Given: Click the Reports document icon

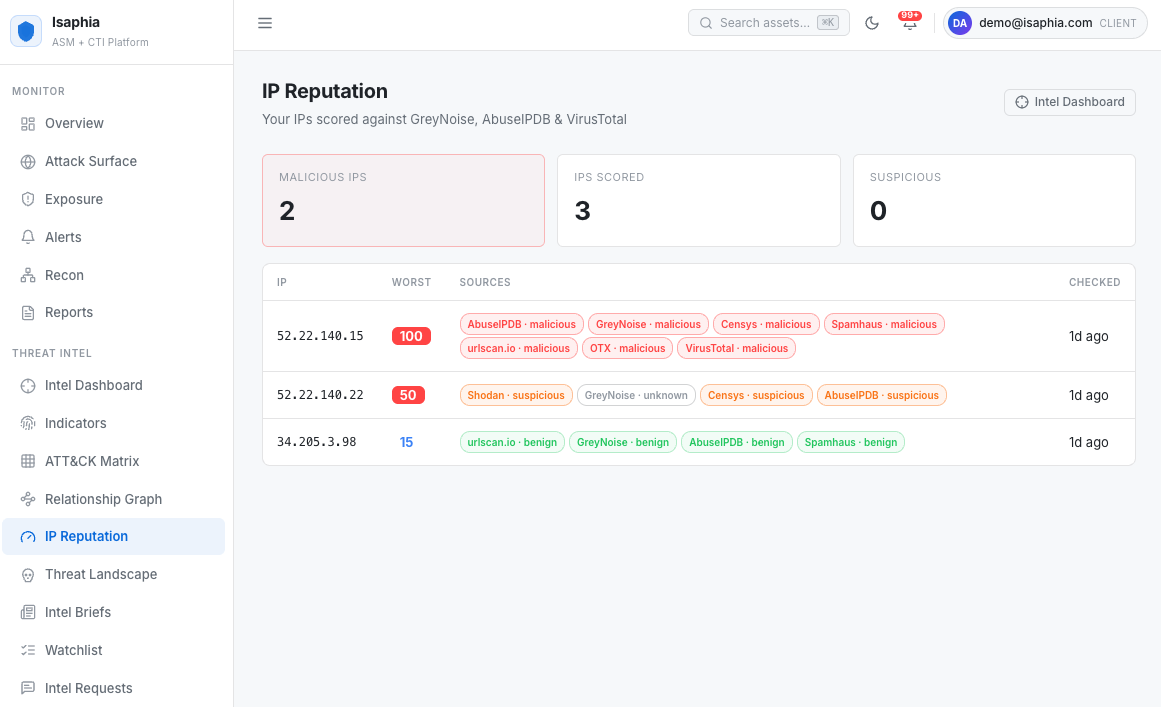Looking at the screenshot, I should (28, 312).
